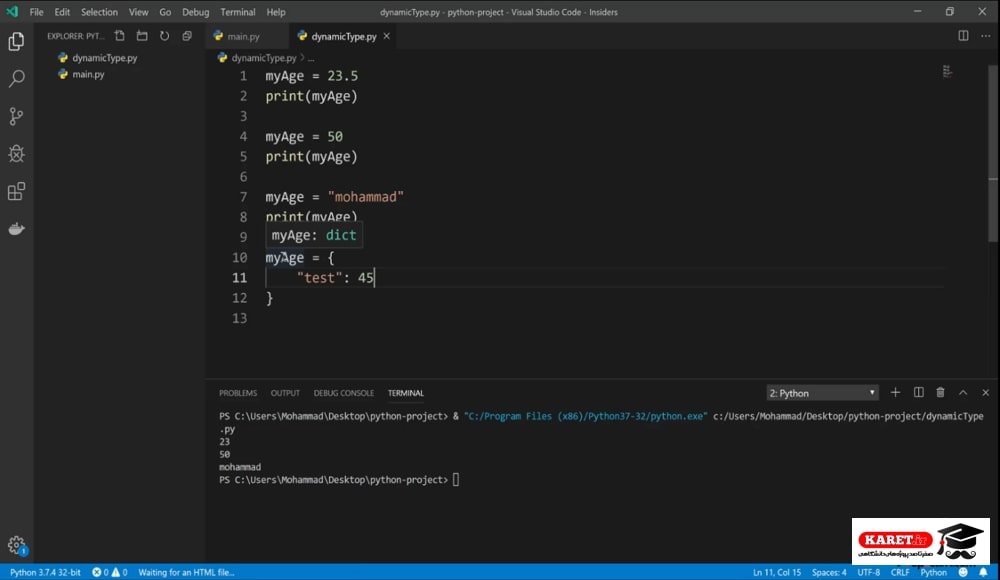Select the dynamicType.py editor tab
Screen dimensions: 1000x580
(342, 36)
